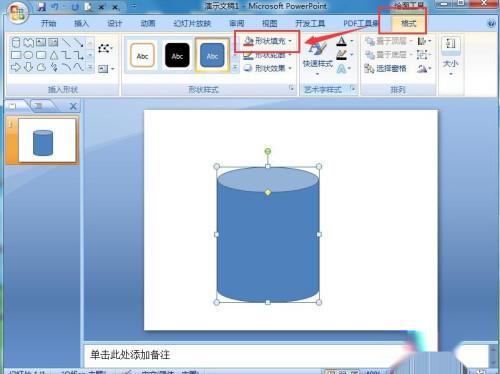Open the Insert (插入) ribbon tab

[x=81, y=23]
